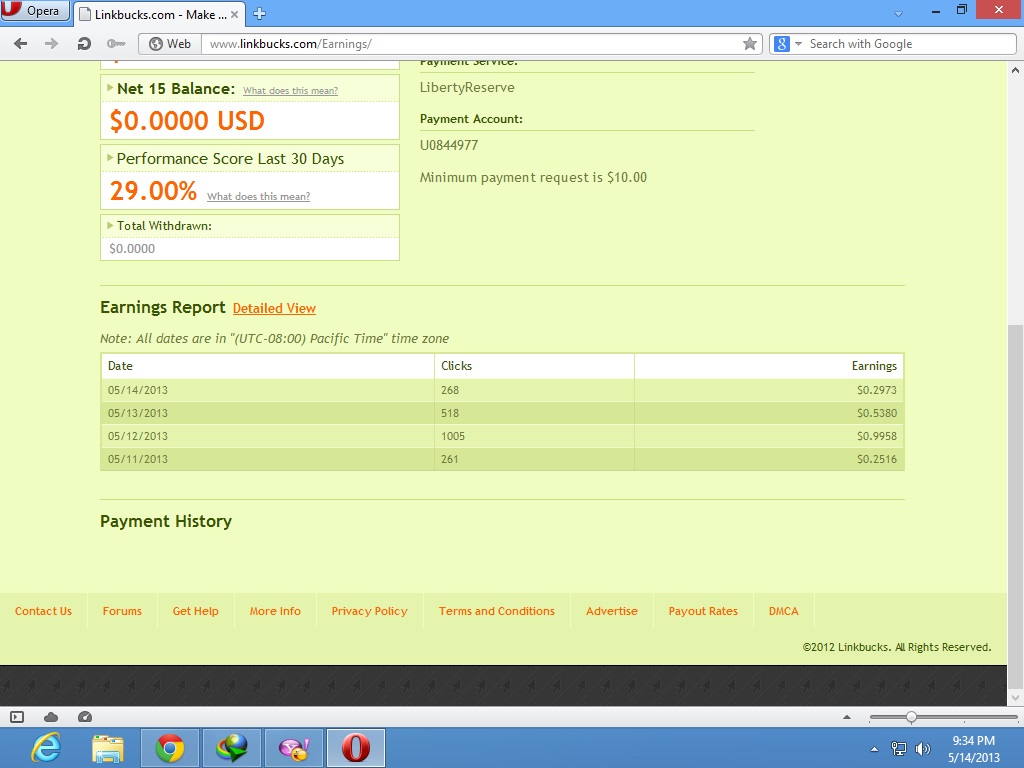Open Terms and Conditions footer link
This screenshot has width=1024, height=768.
pyautogui.click(x=496, y=611)
